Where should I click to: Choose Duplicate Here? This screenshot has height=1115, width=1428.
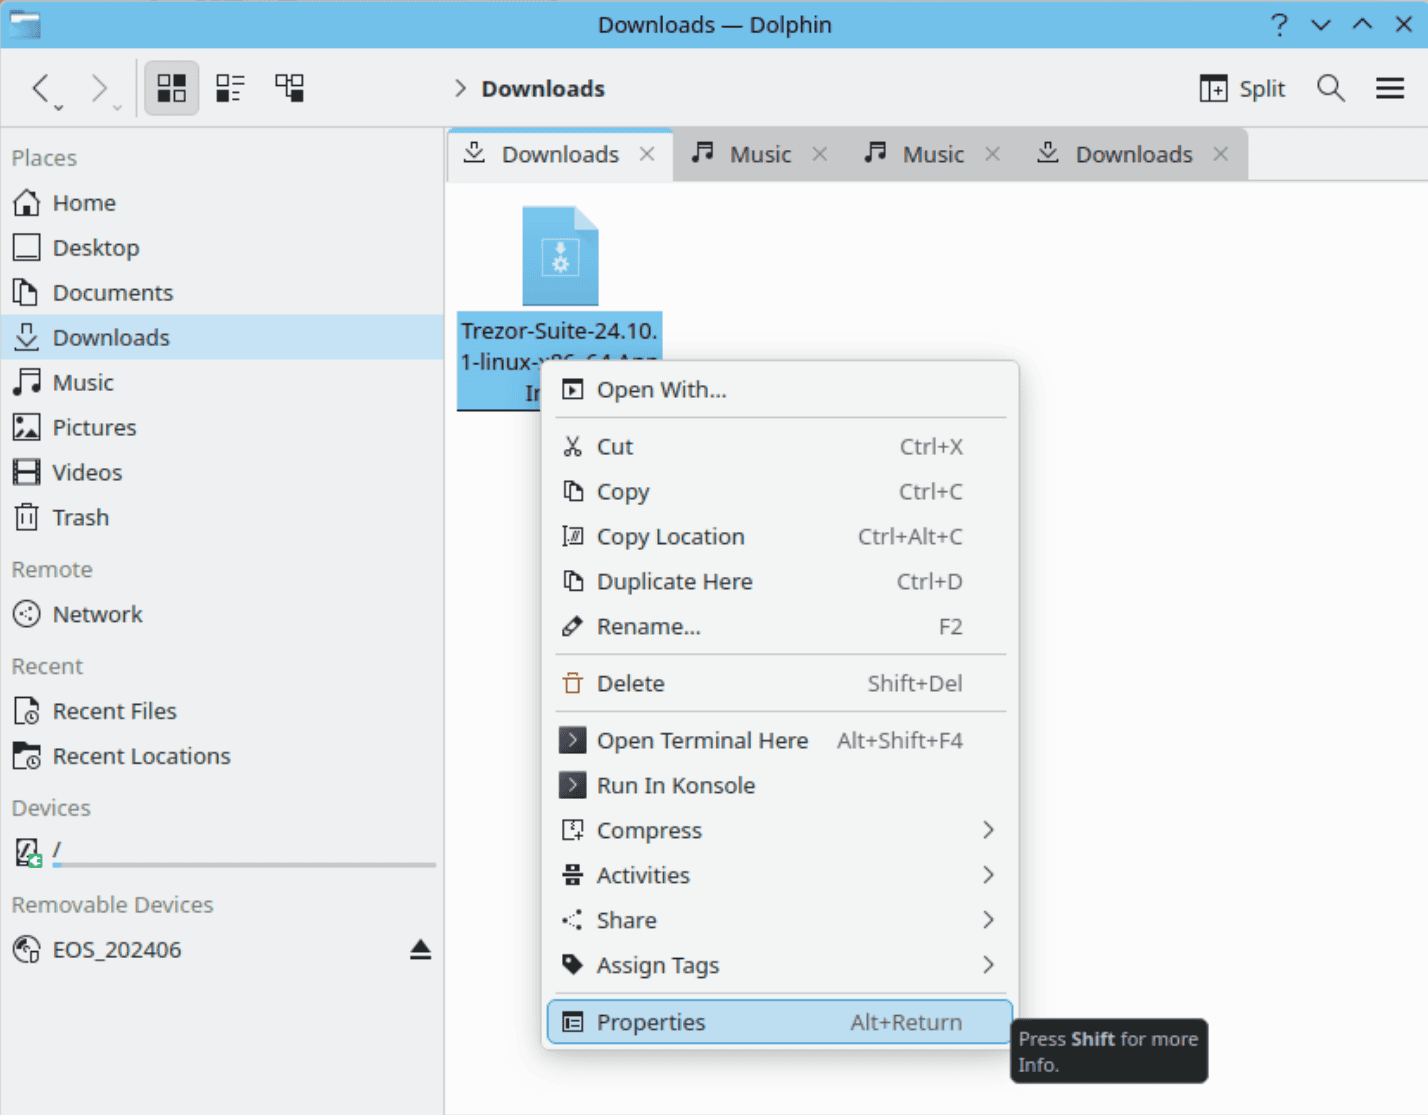click(779, 582)
